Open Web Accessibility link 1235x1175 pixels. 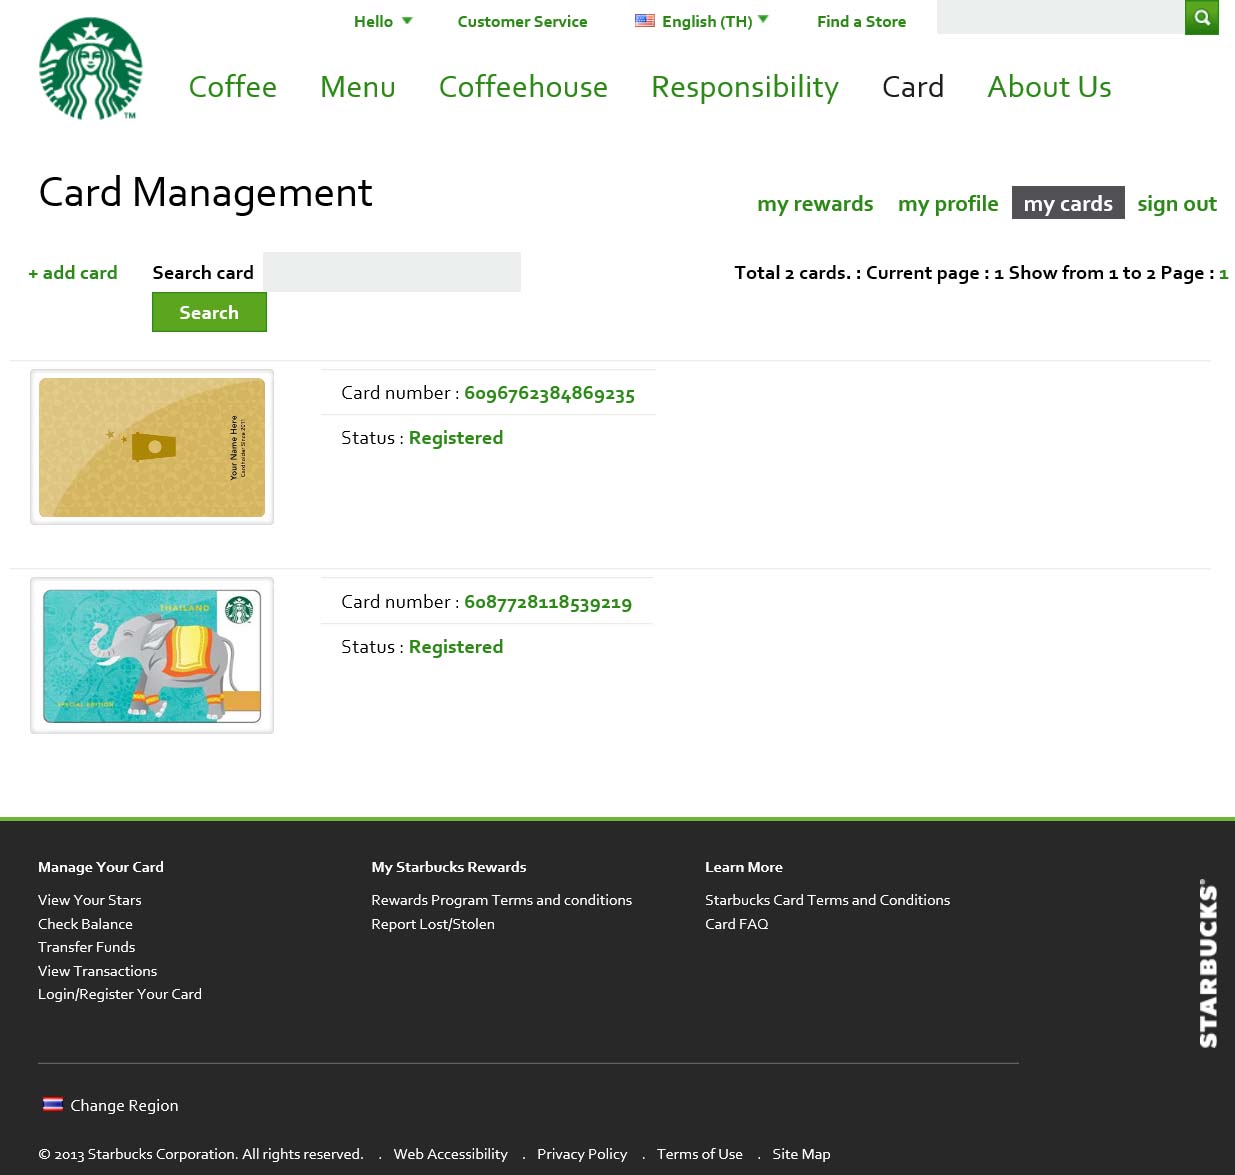click(451, 1154)
